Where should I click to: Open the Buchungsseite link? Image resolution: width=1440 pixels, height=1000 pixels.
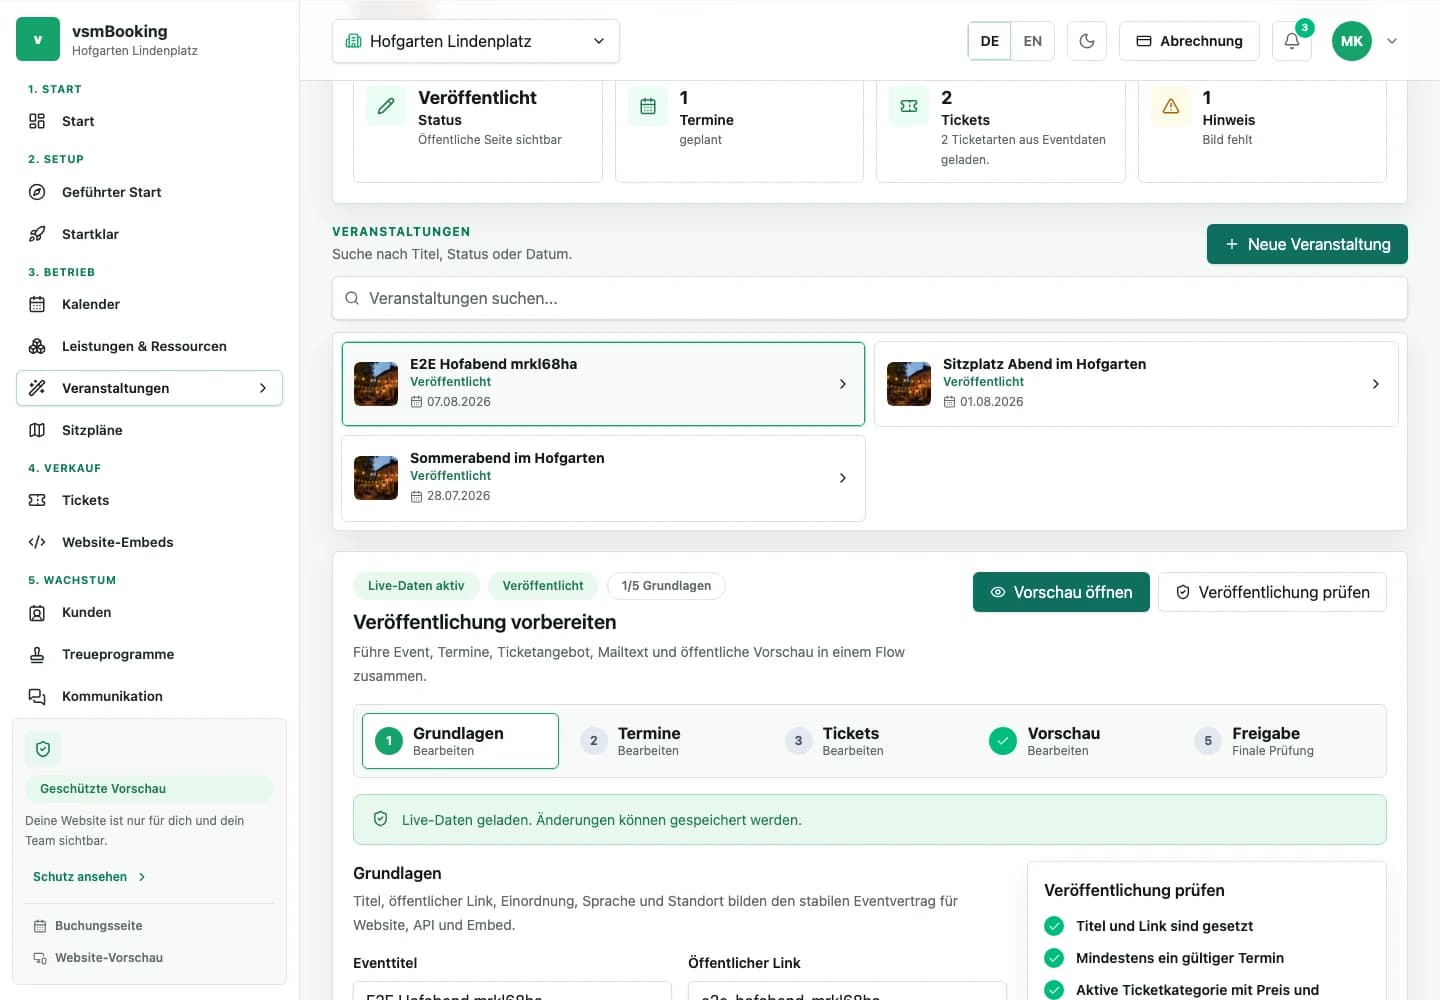click(x=88, y=926)
